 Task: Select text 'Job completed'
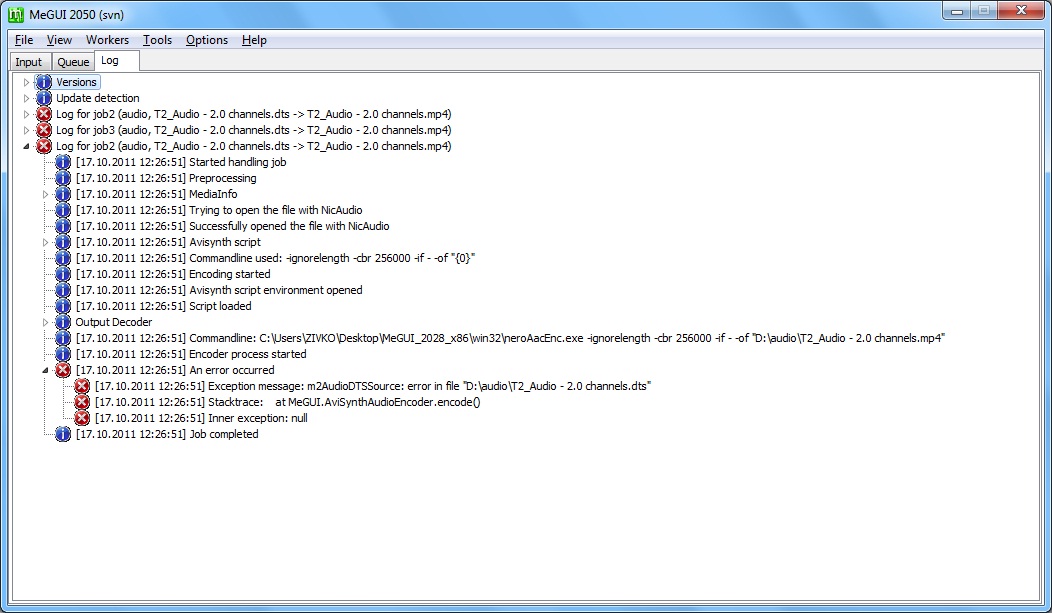(223, 434)
